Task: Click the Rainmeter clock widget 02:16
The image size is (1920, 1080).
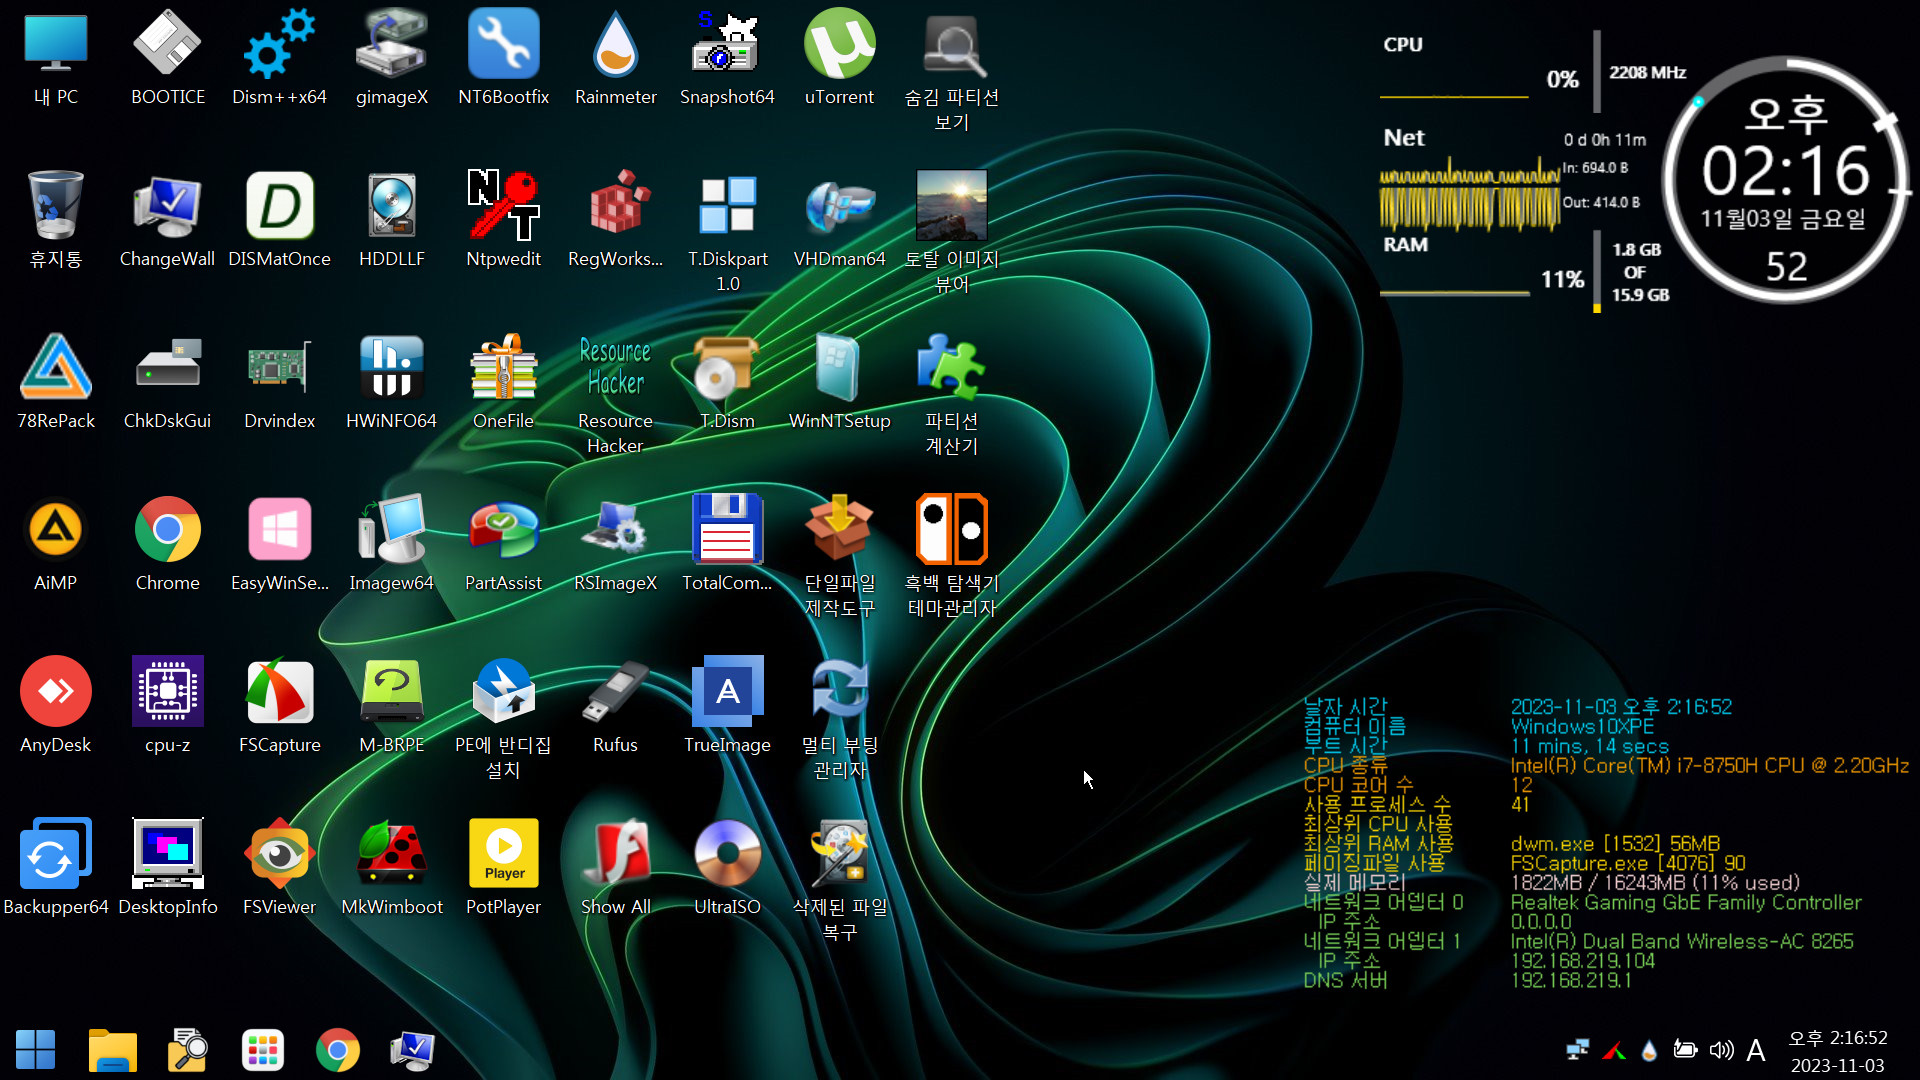Action: coord(1787,180)
